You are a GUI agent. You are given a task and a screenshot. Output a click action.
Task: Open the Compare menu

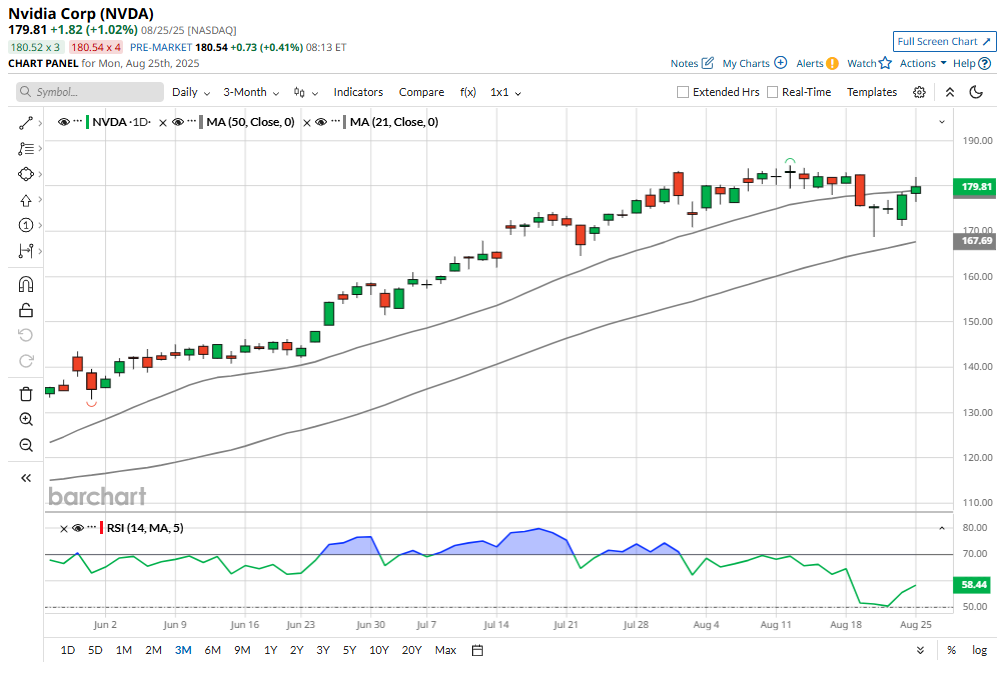pyautogui.click(x=422, y=92)
